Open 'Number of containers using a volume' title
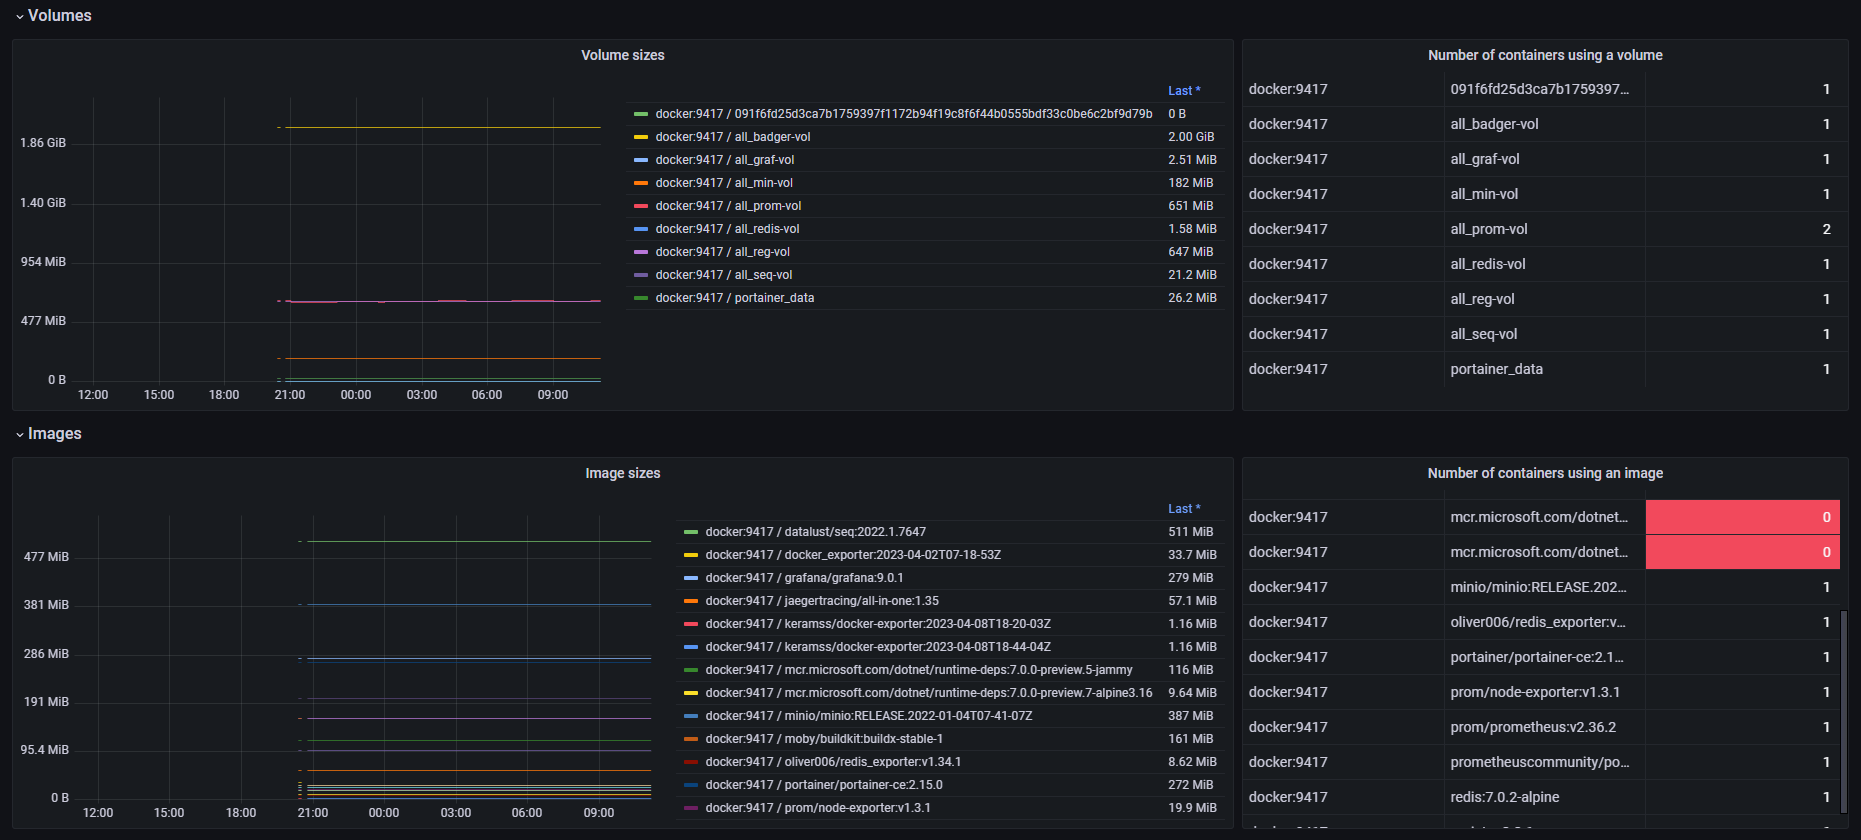 coord(1545,55)
